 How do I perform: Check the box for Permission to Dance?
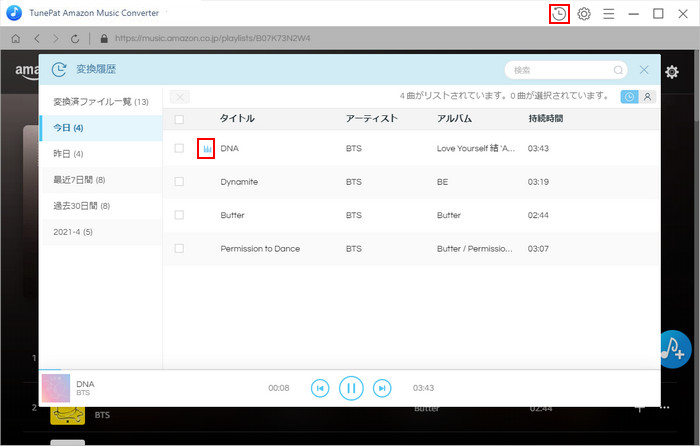[x=179, y=249]
